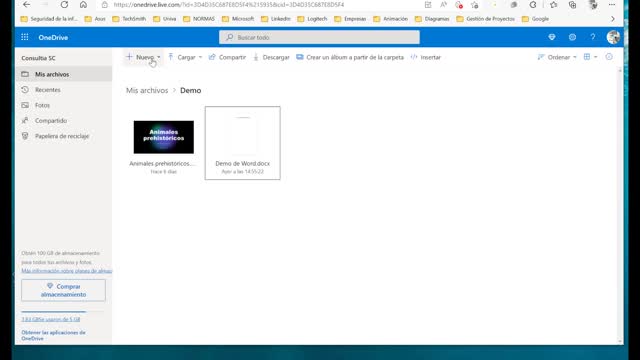
Task: Select the Demo de Word.docx file tile
Action: [242, 143]
